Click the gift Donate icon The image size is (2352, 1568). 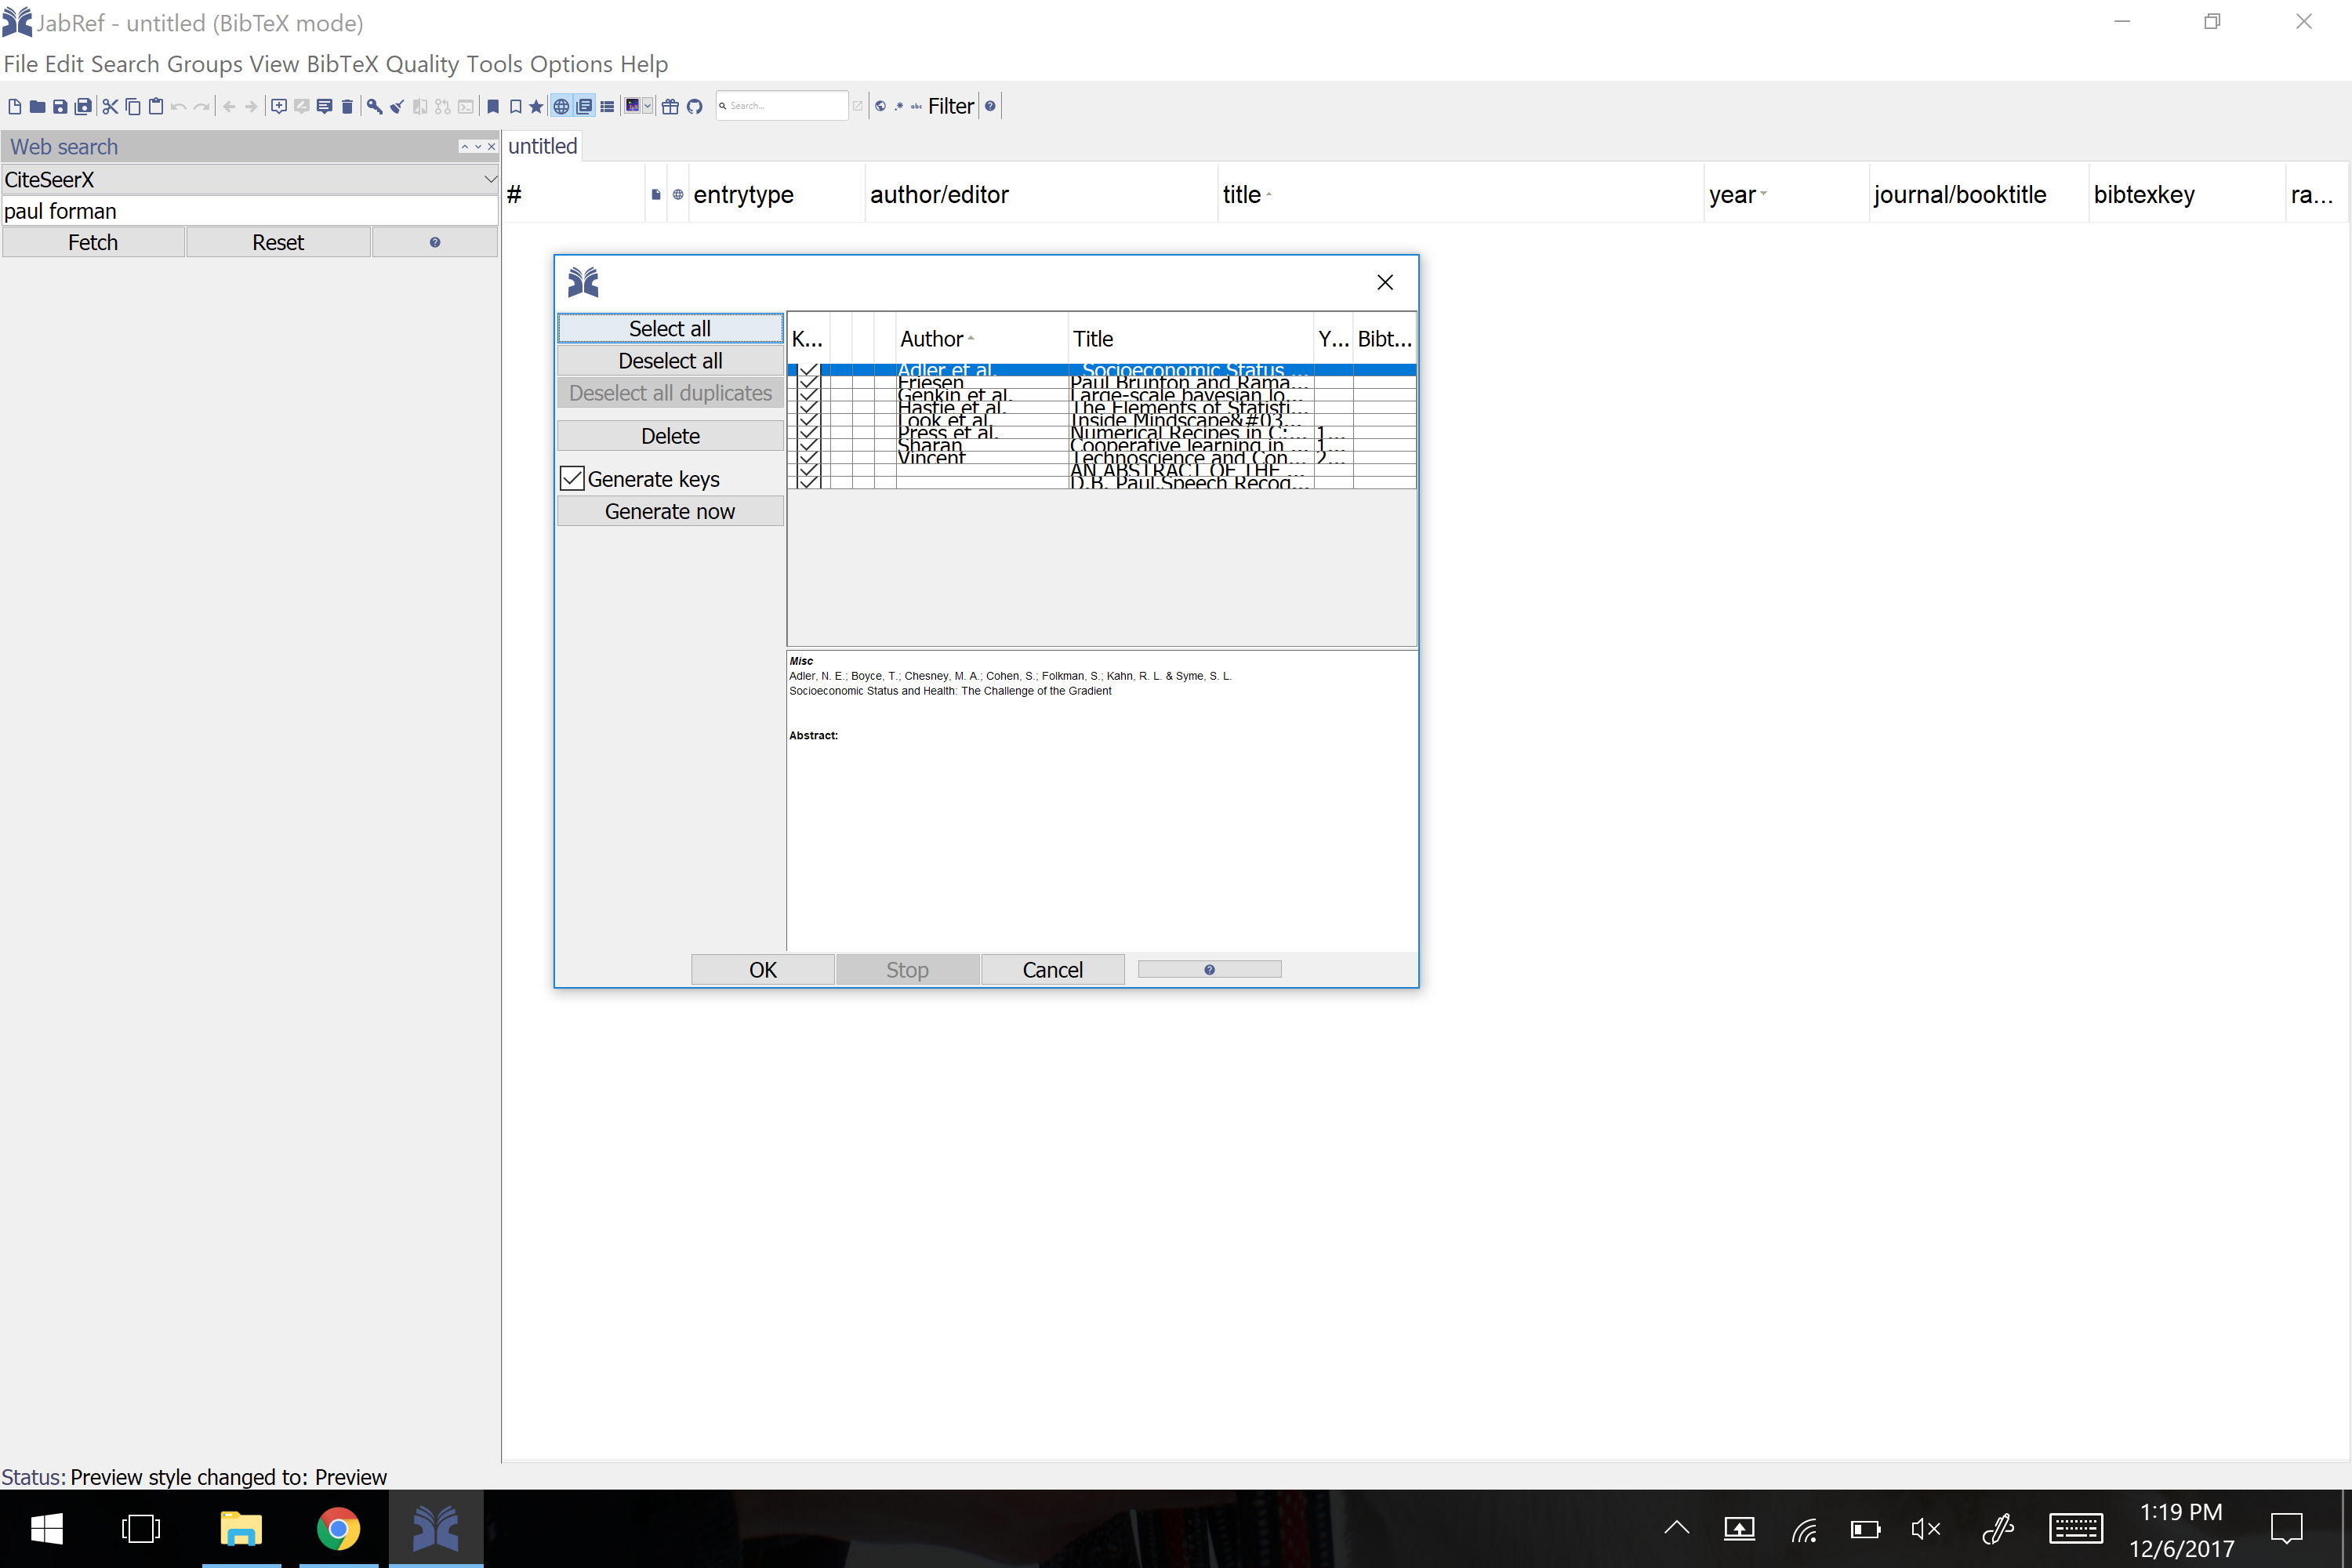(x=670, y=106)
